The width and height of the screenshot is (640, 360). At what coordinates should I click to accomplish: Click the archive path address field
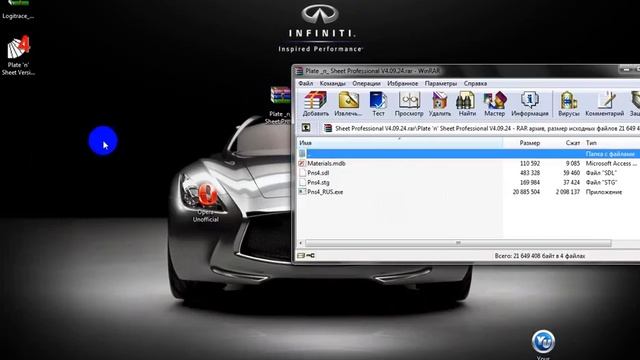click(x=480, y=128)
